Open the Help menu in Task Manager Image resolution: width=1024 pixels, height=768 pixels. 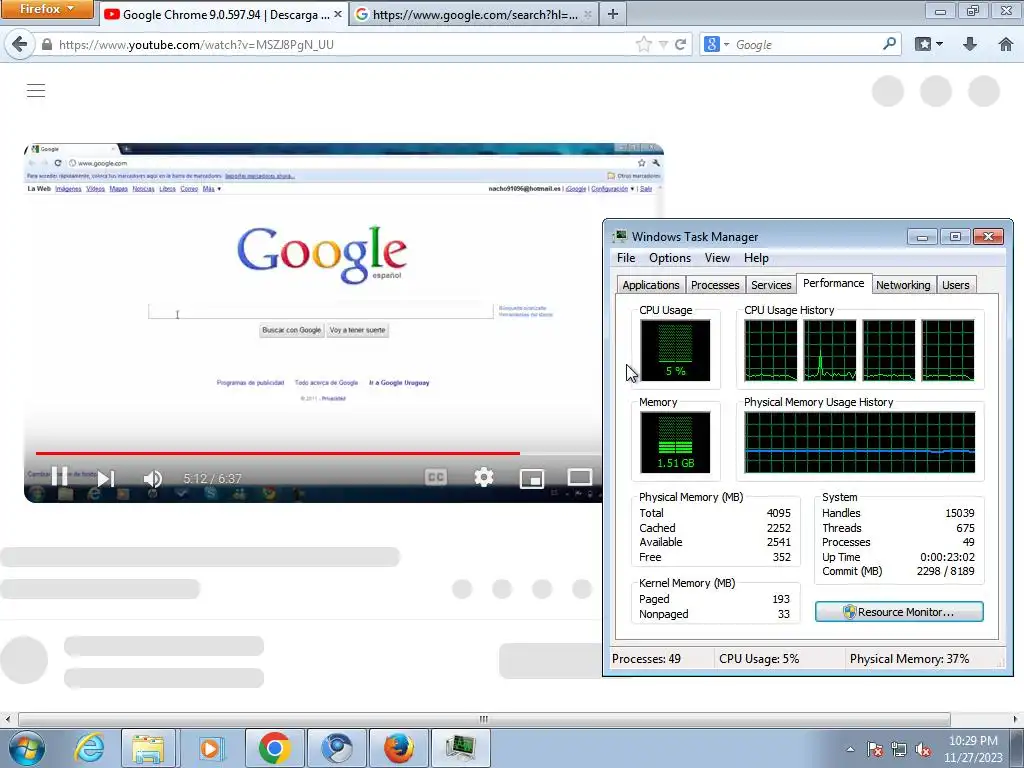756,258
